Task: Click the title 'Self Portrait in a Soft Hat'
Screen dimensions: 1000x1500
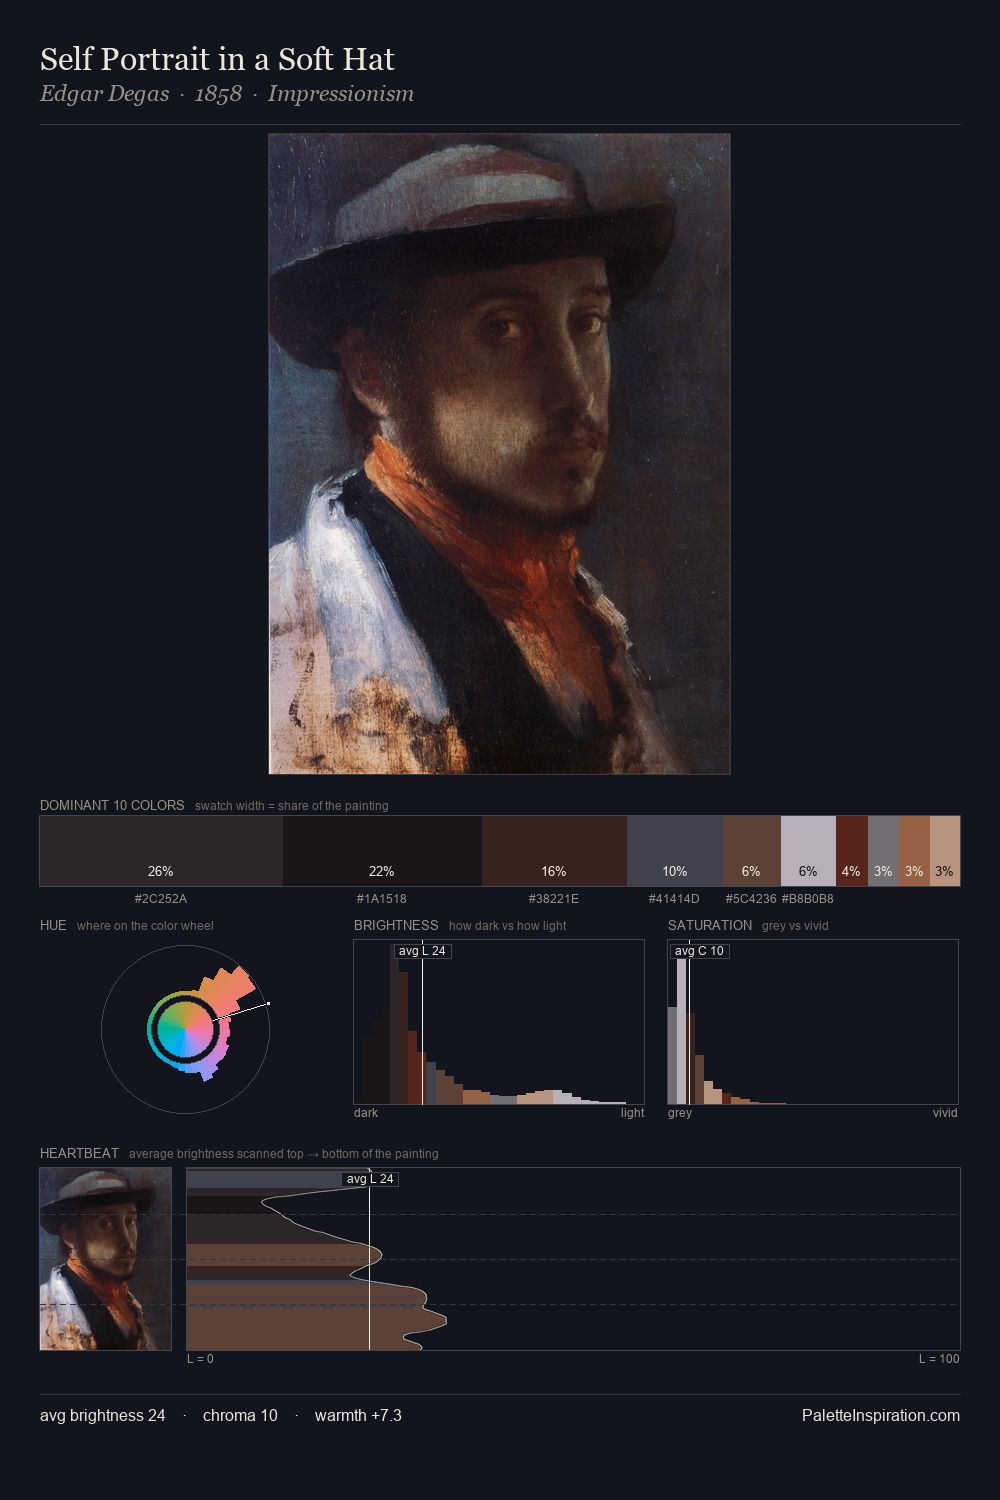Action: point(217,59)
